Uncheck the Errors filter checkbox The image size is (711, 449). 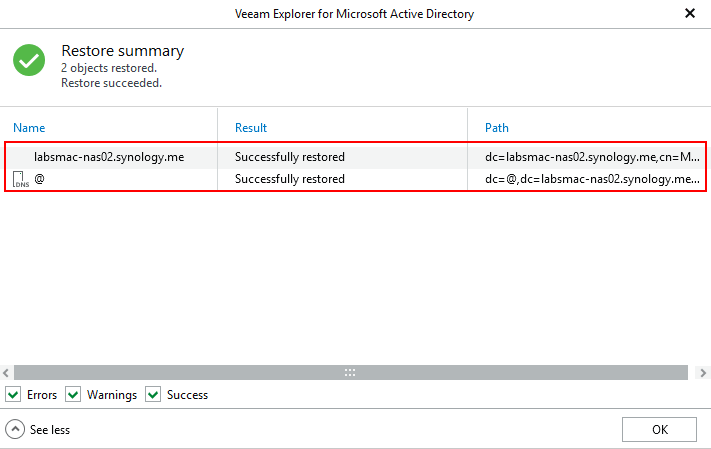13,395
